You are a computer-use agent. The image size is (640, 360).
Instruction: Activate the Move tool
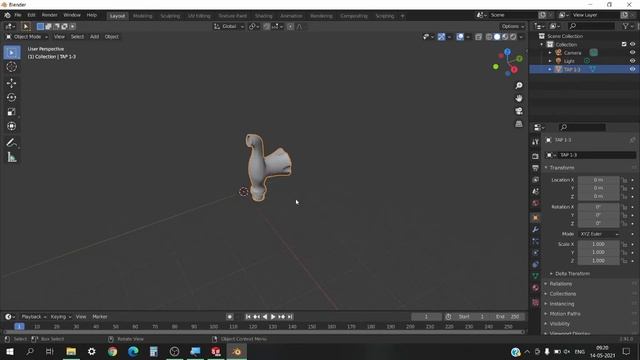click(x=11, y=83)
